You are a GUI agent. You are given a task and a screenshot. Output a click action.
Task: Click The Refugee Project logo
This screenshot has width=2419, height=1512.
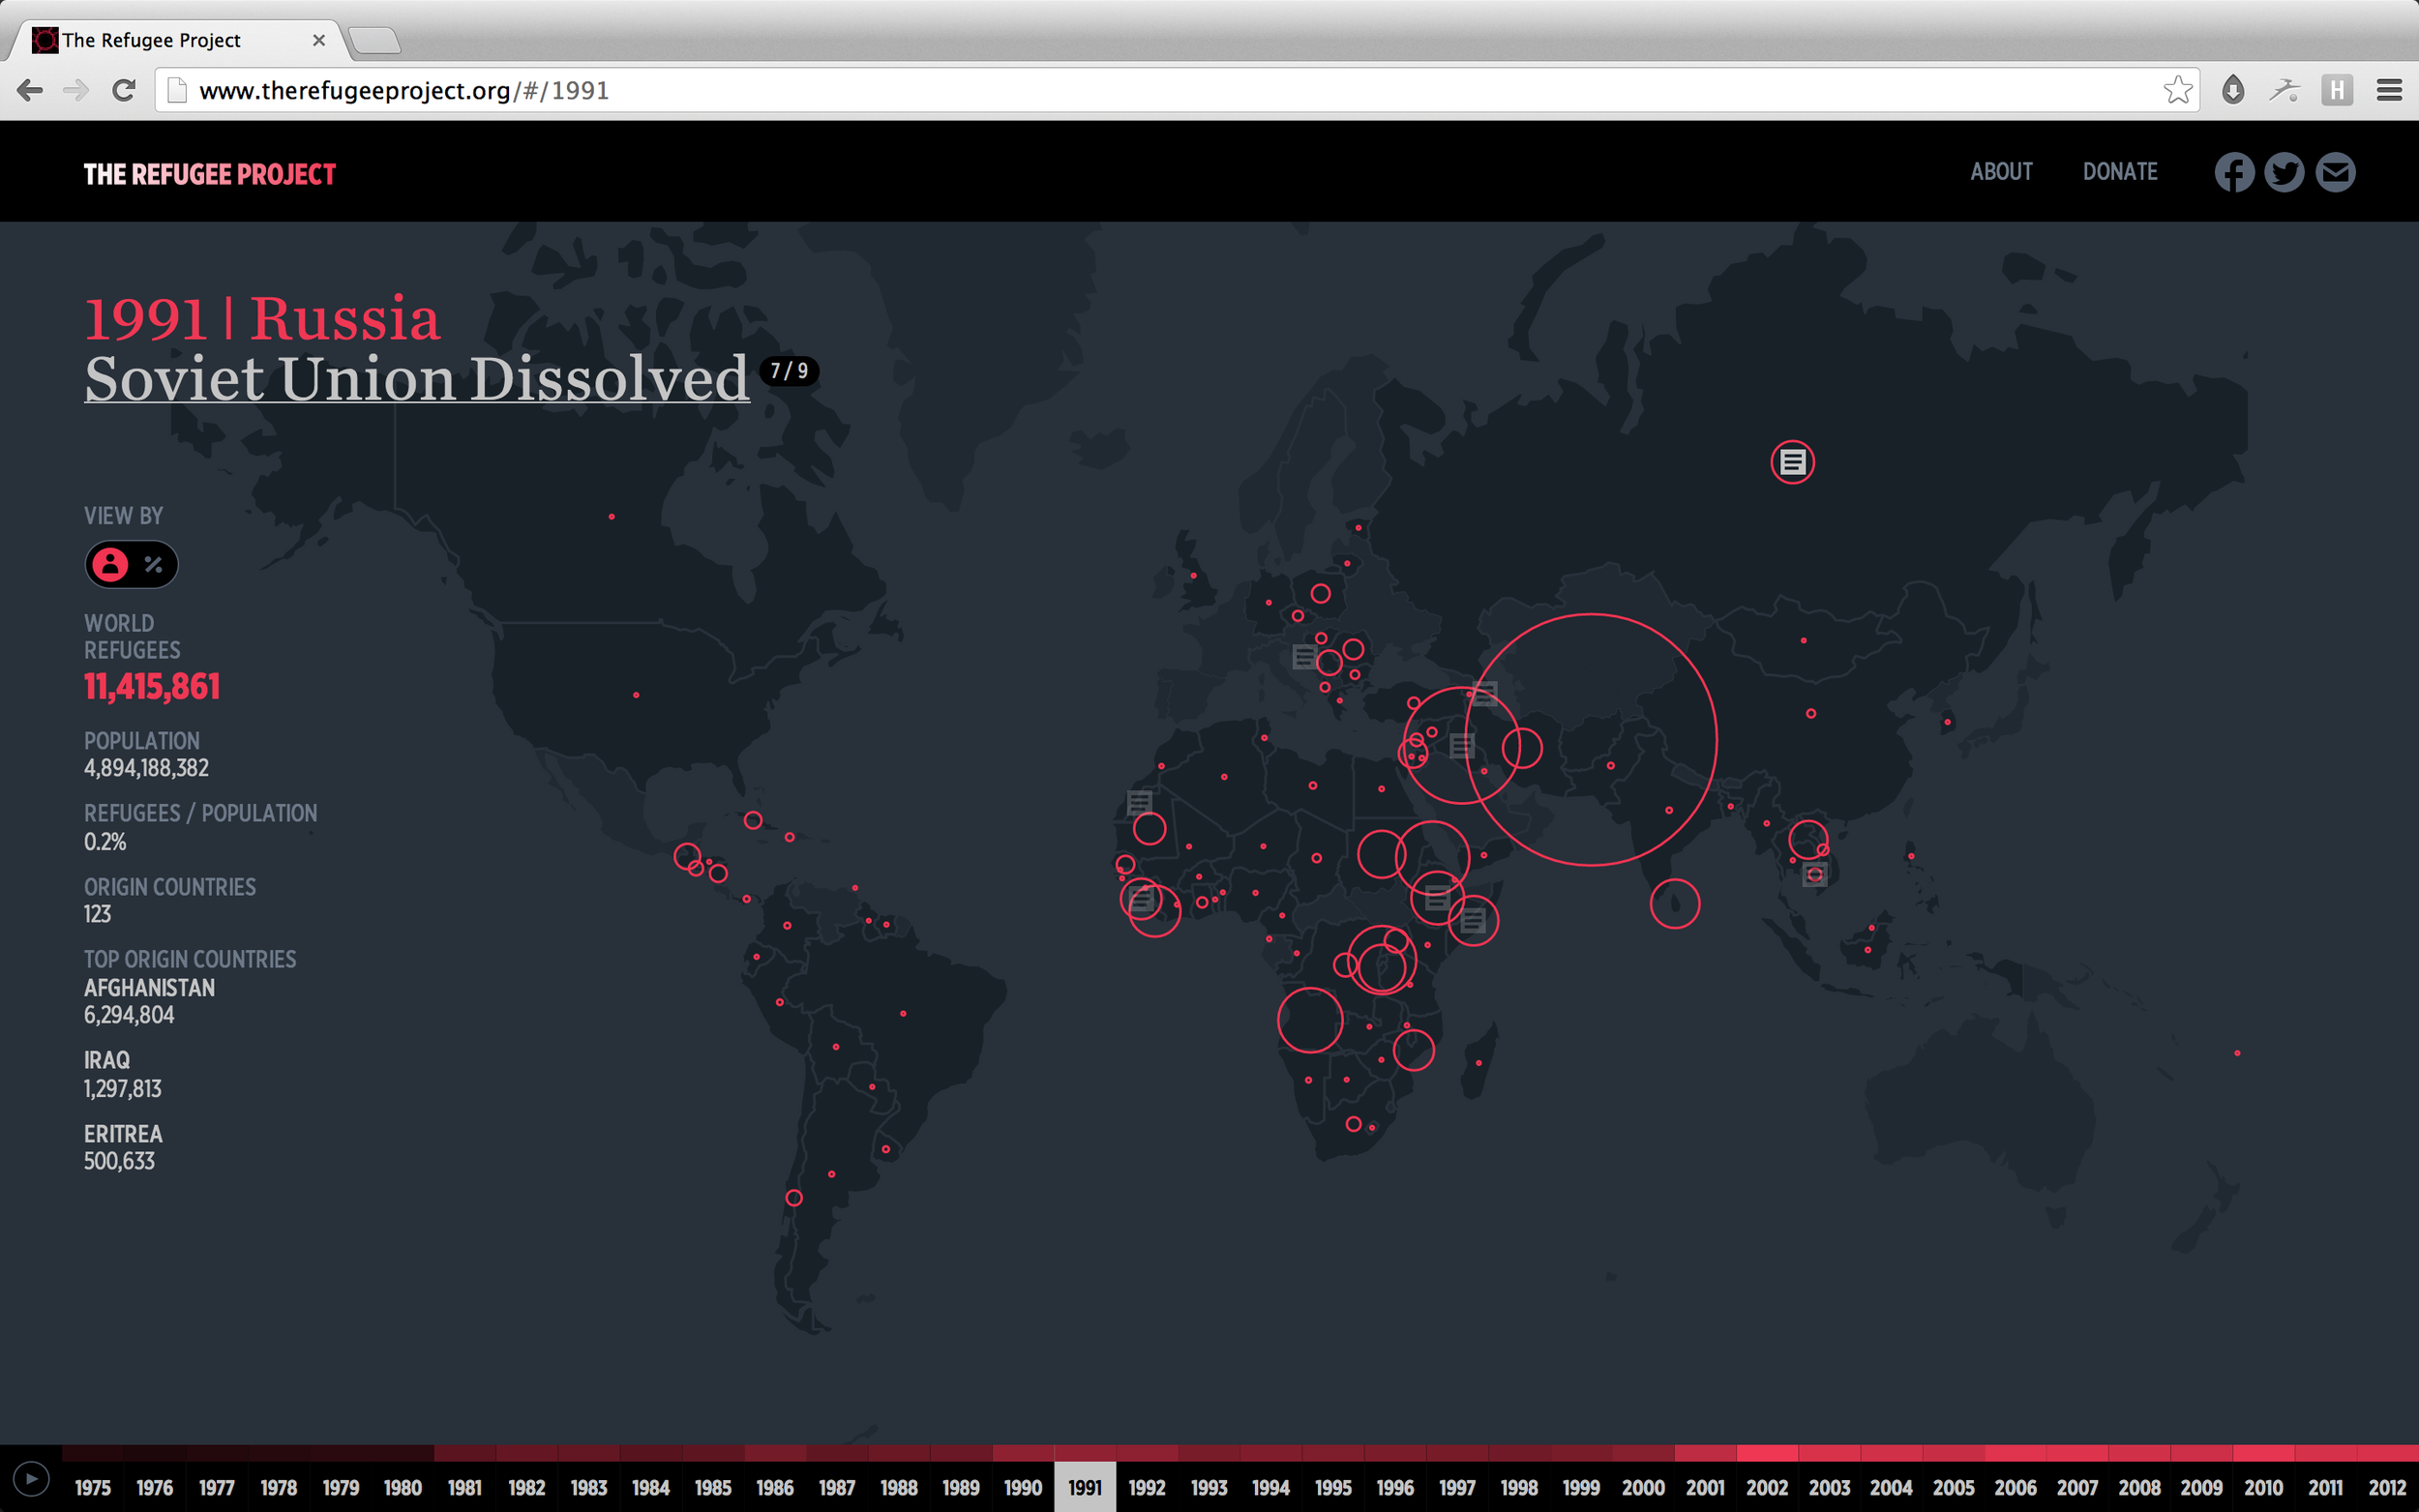(210, 174)
